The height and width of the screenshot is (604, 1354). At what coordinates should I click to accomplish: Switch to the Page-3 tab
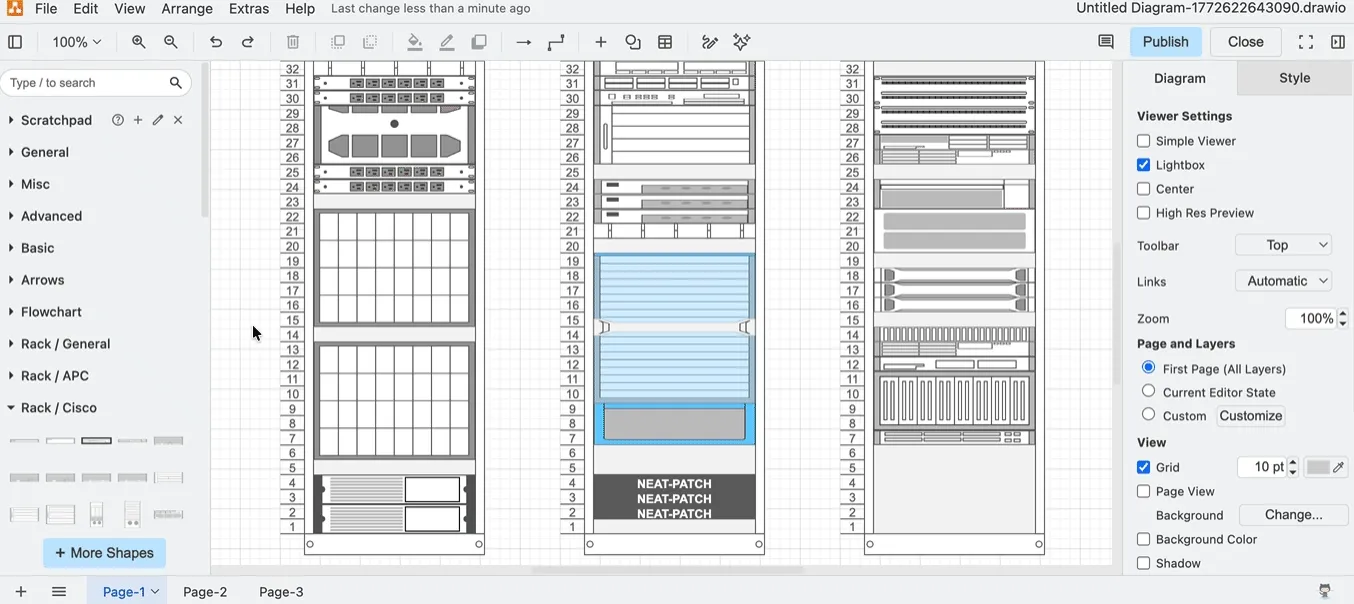click(x=281, y=592)
